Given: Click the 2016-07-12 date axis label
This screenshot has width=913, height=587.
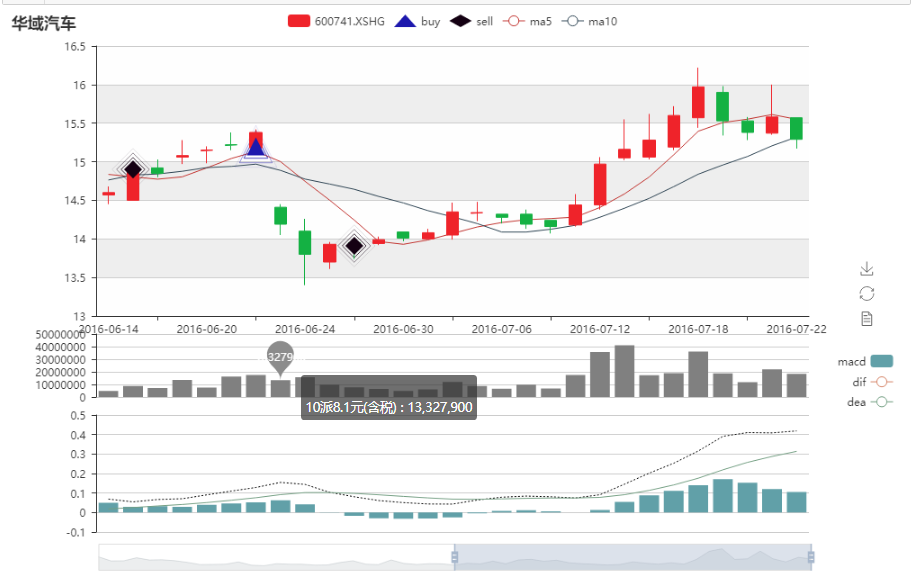Looking at the screenshot, I should click(600, 329).
